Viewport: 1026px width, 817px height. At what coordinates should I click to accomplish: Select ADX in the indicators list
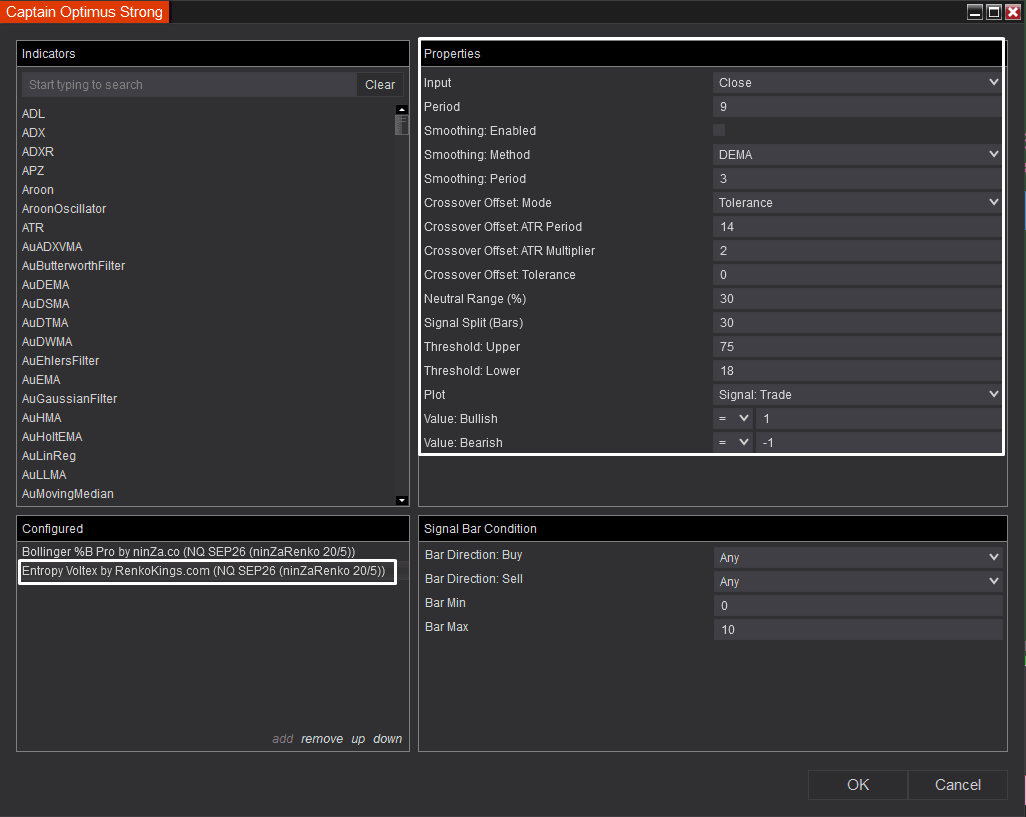[x=33, y=132]
